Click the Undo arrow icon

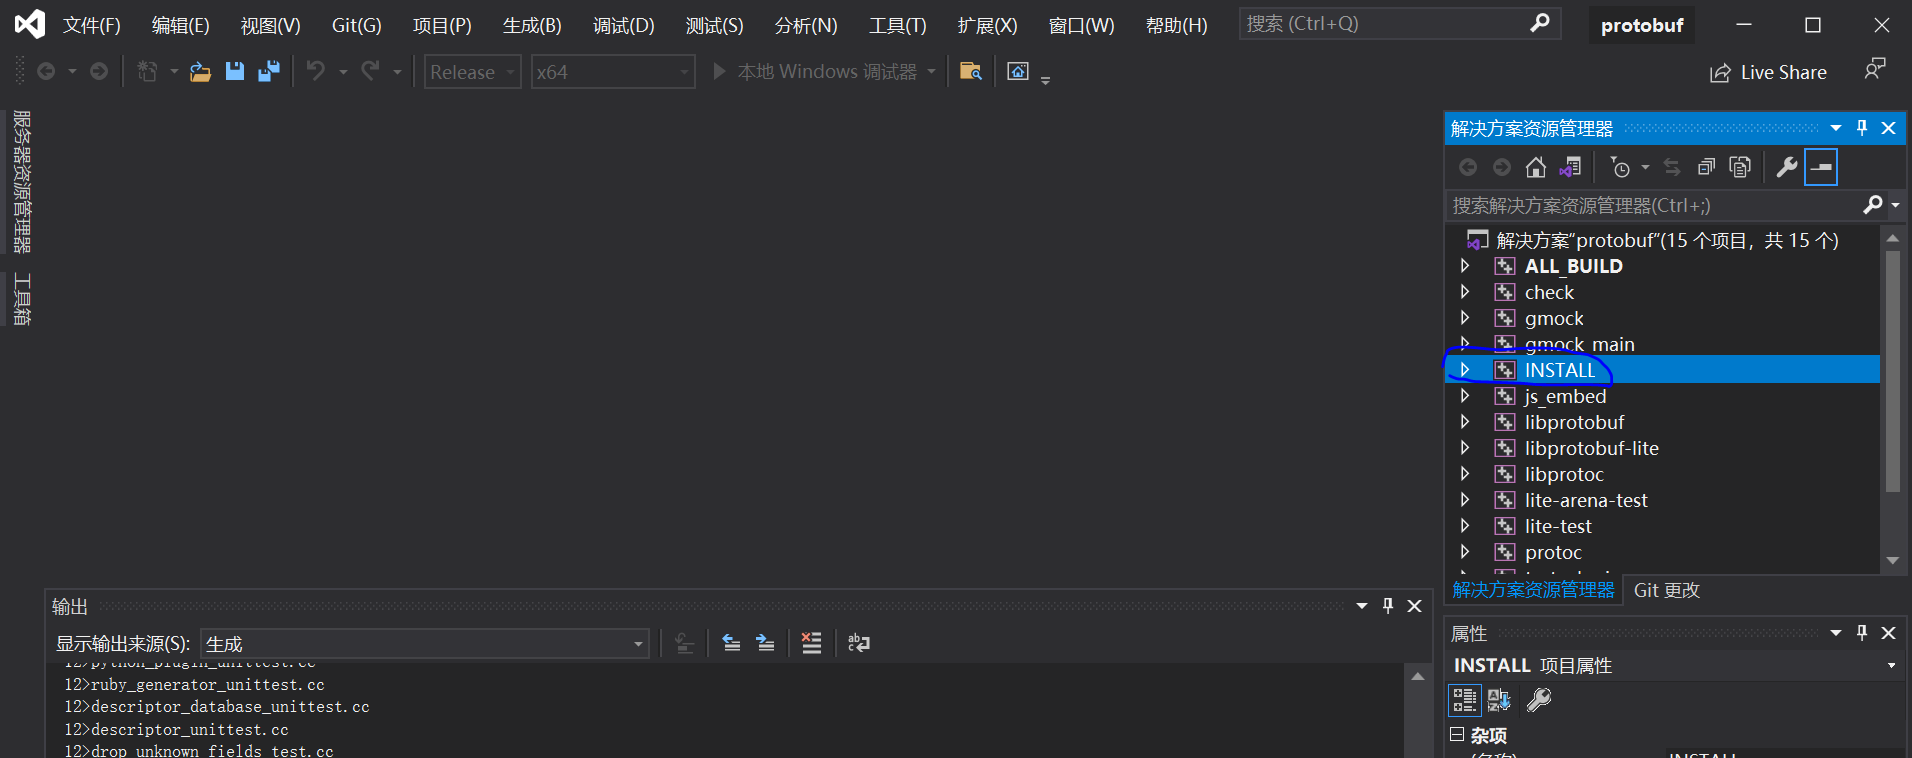click(x=316, y=71)
